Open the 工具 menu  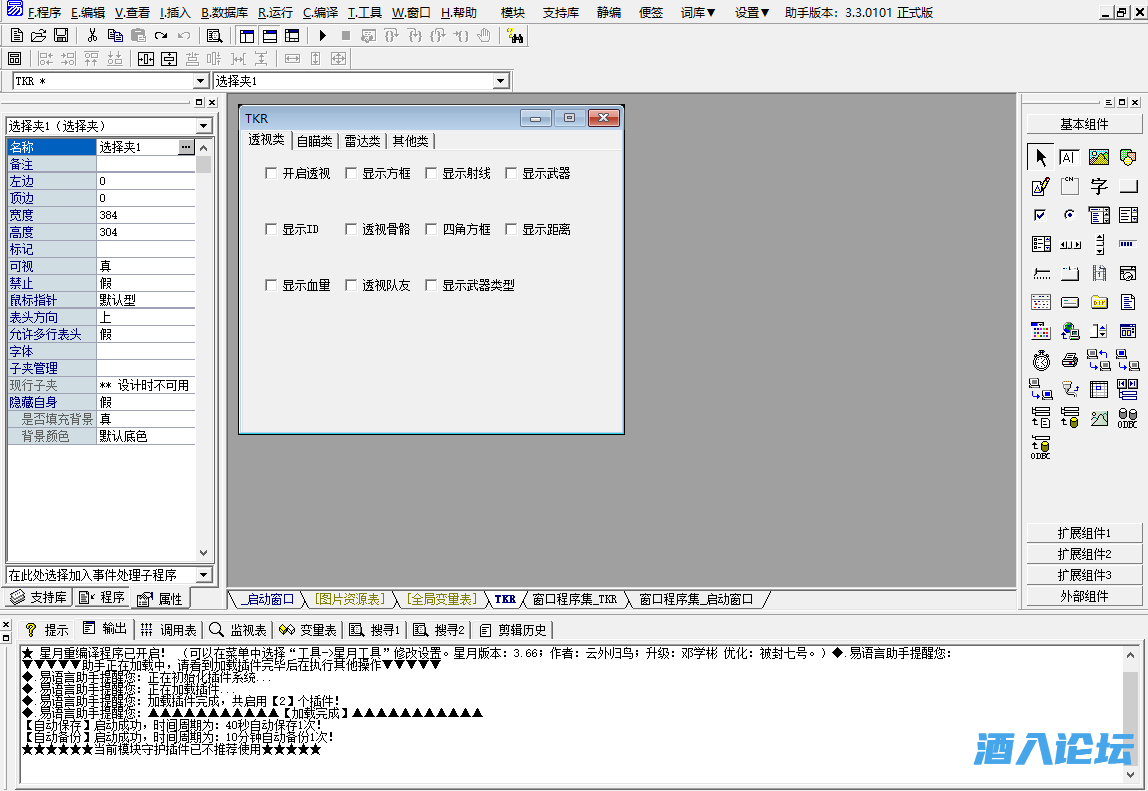click(x=364, y=13)
